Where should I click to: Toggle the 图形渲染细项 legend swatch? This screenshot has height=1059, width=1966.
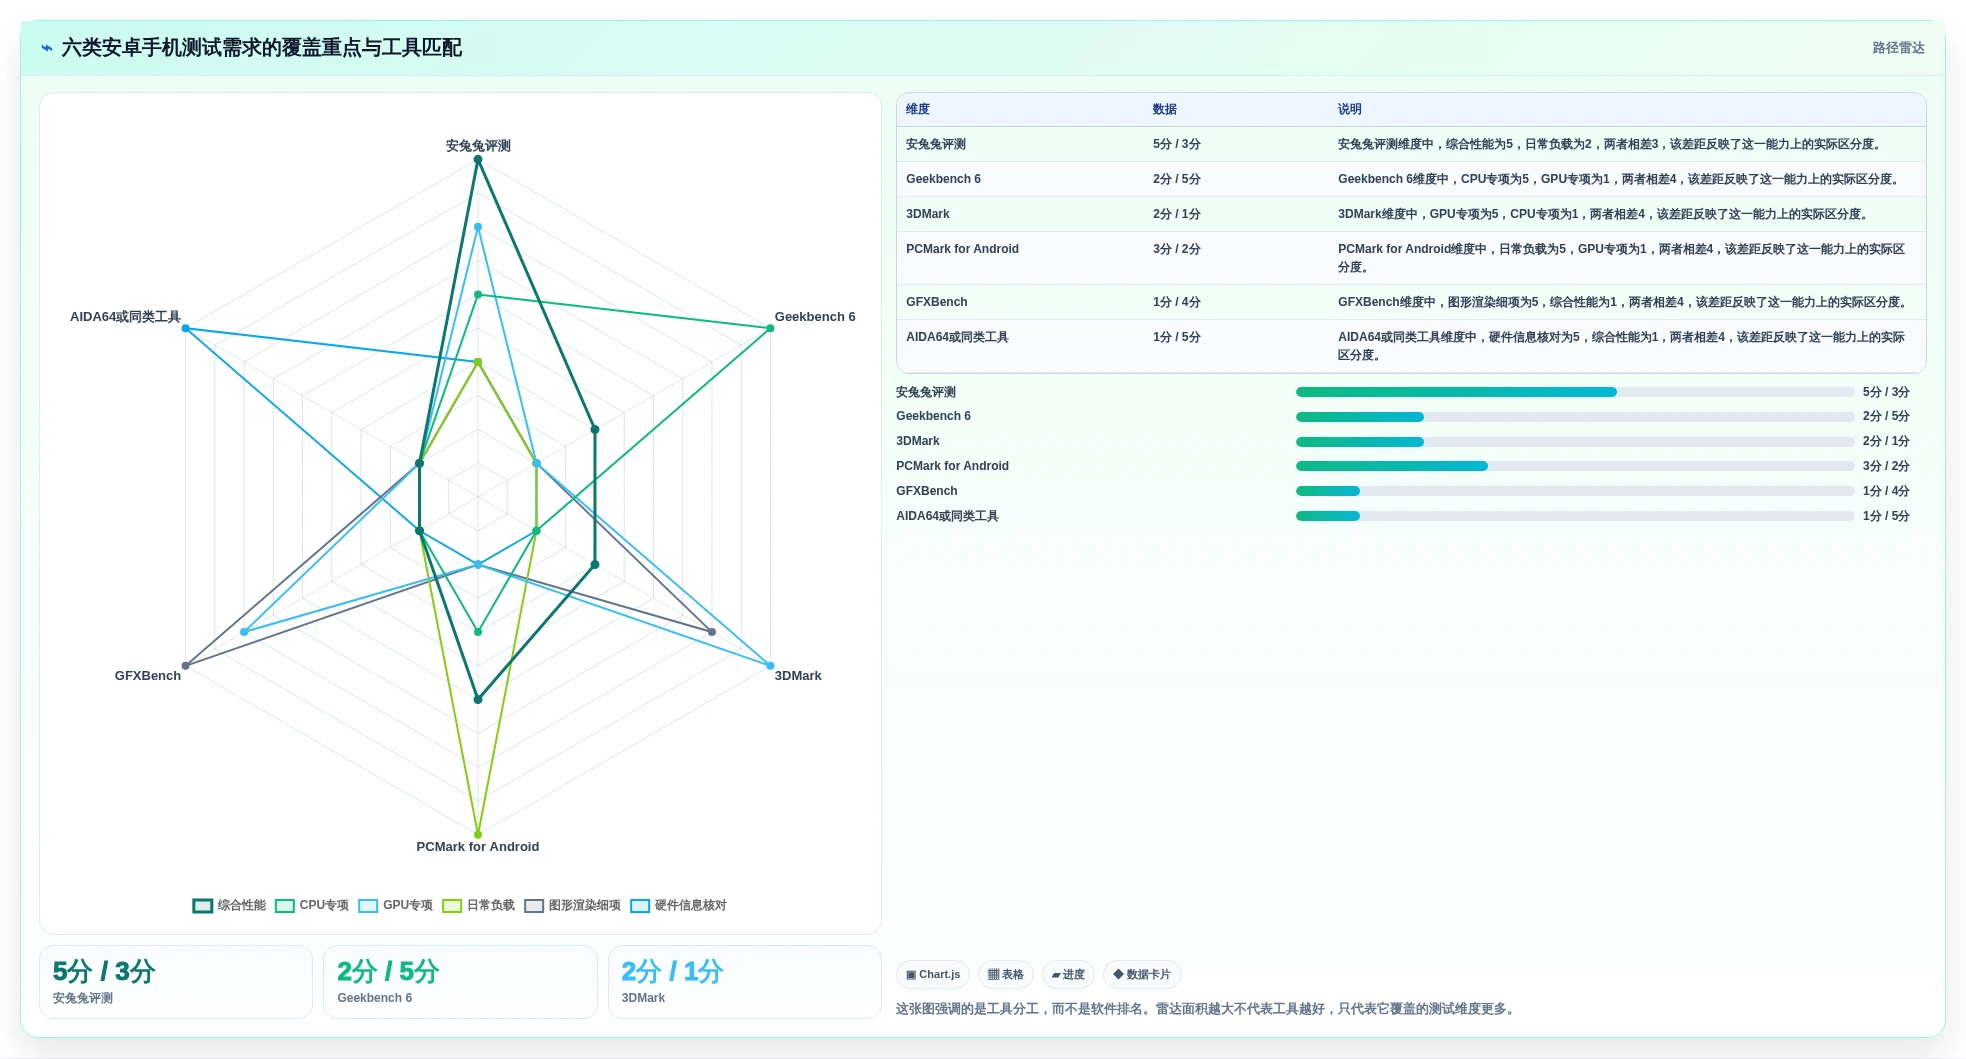534,906
